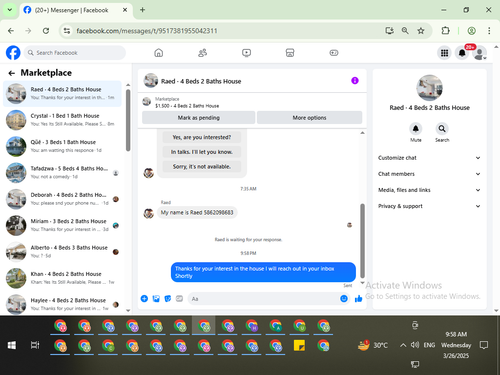Open Tafadzwa - 5 Beds 4 Baths chat
The height and width of the screenshot is (375, 500).
point(62,173)
